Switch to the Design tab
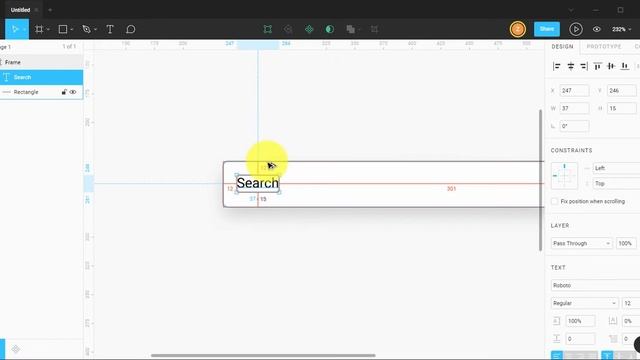 [x=562, y=47]
